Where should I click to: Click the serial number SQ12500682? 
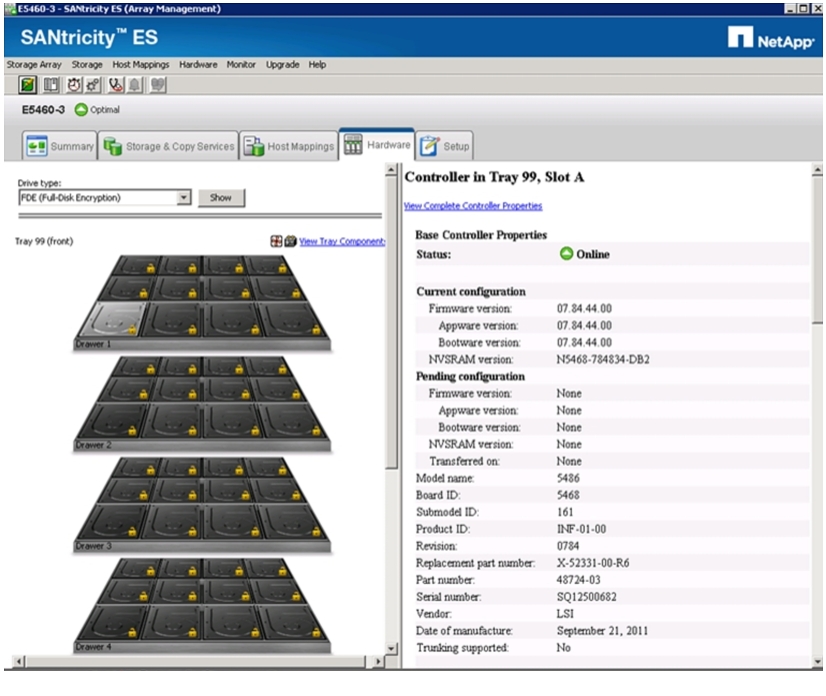click(586, 597)
